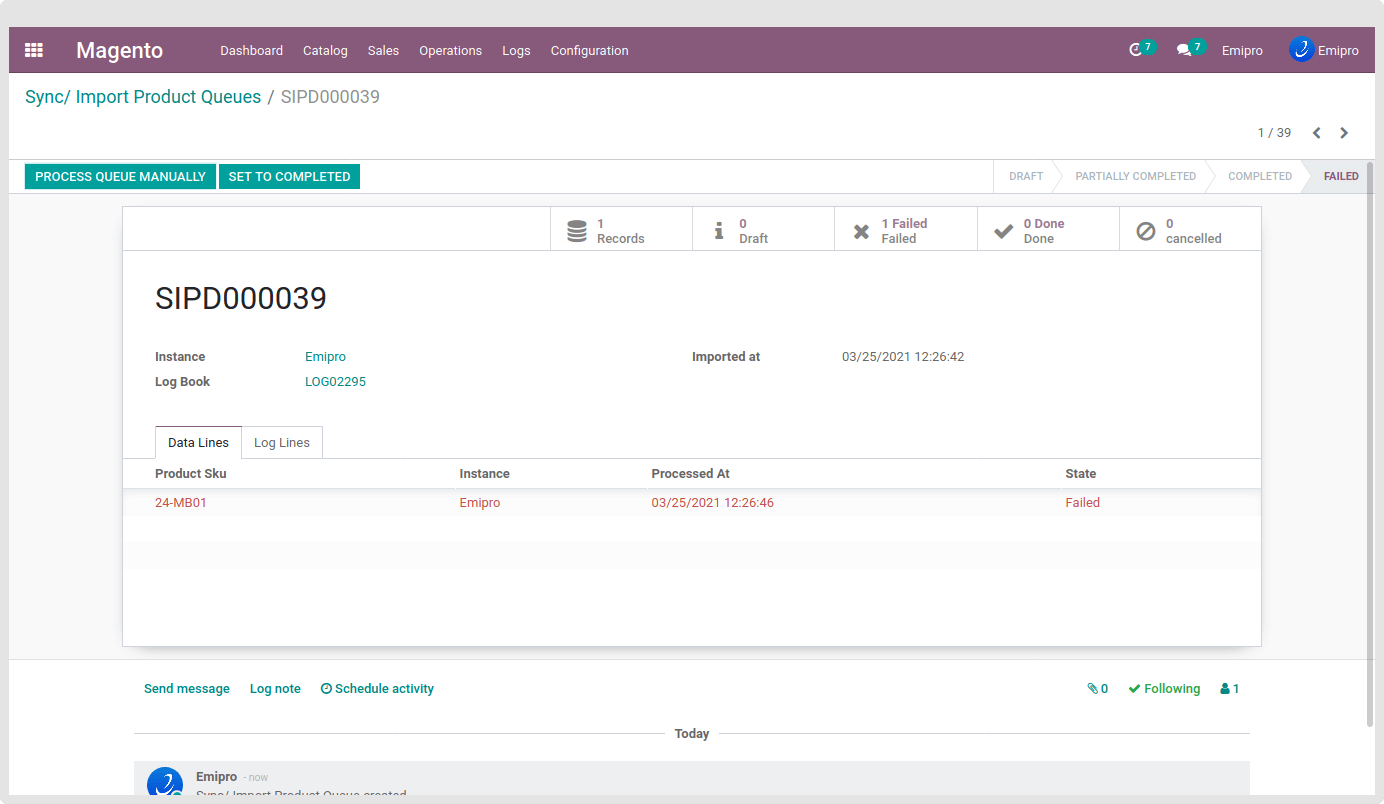Click the Processed At column header
Viewport: 1384px width, 804px height.
pos(691,474)
